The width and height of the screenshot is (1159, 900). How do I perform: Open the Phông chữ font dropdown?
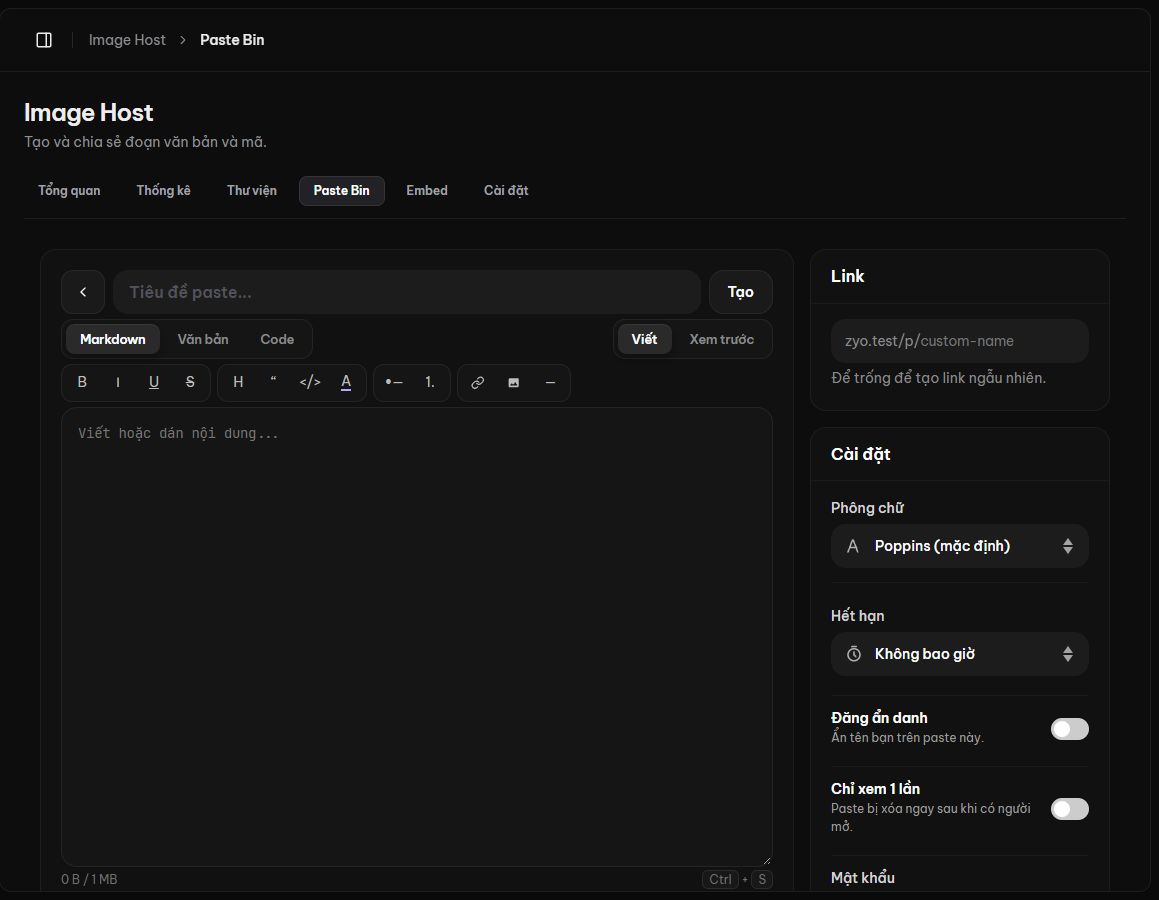[959, 546]
